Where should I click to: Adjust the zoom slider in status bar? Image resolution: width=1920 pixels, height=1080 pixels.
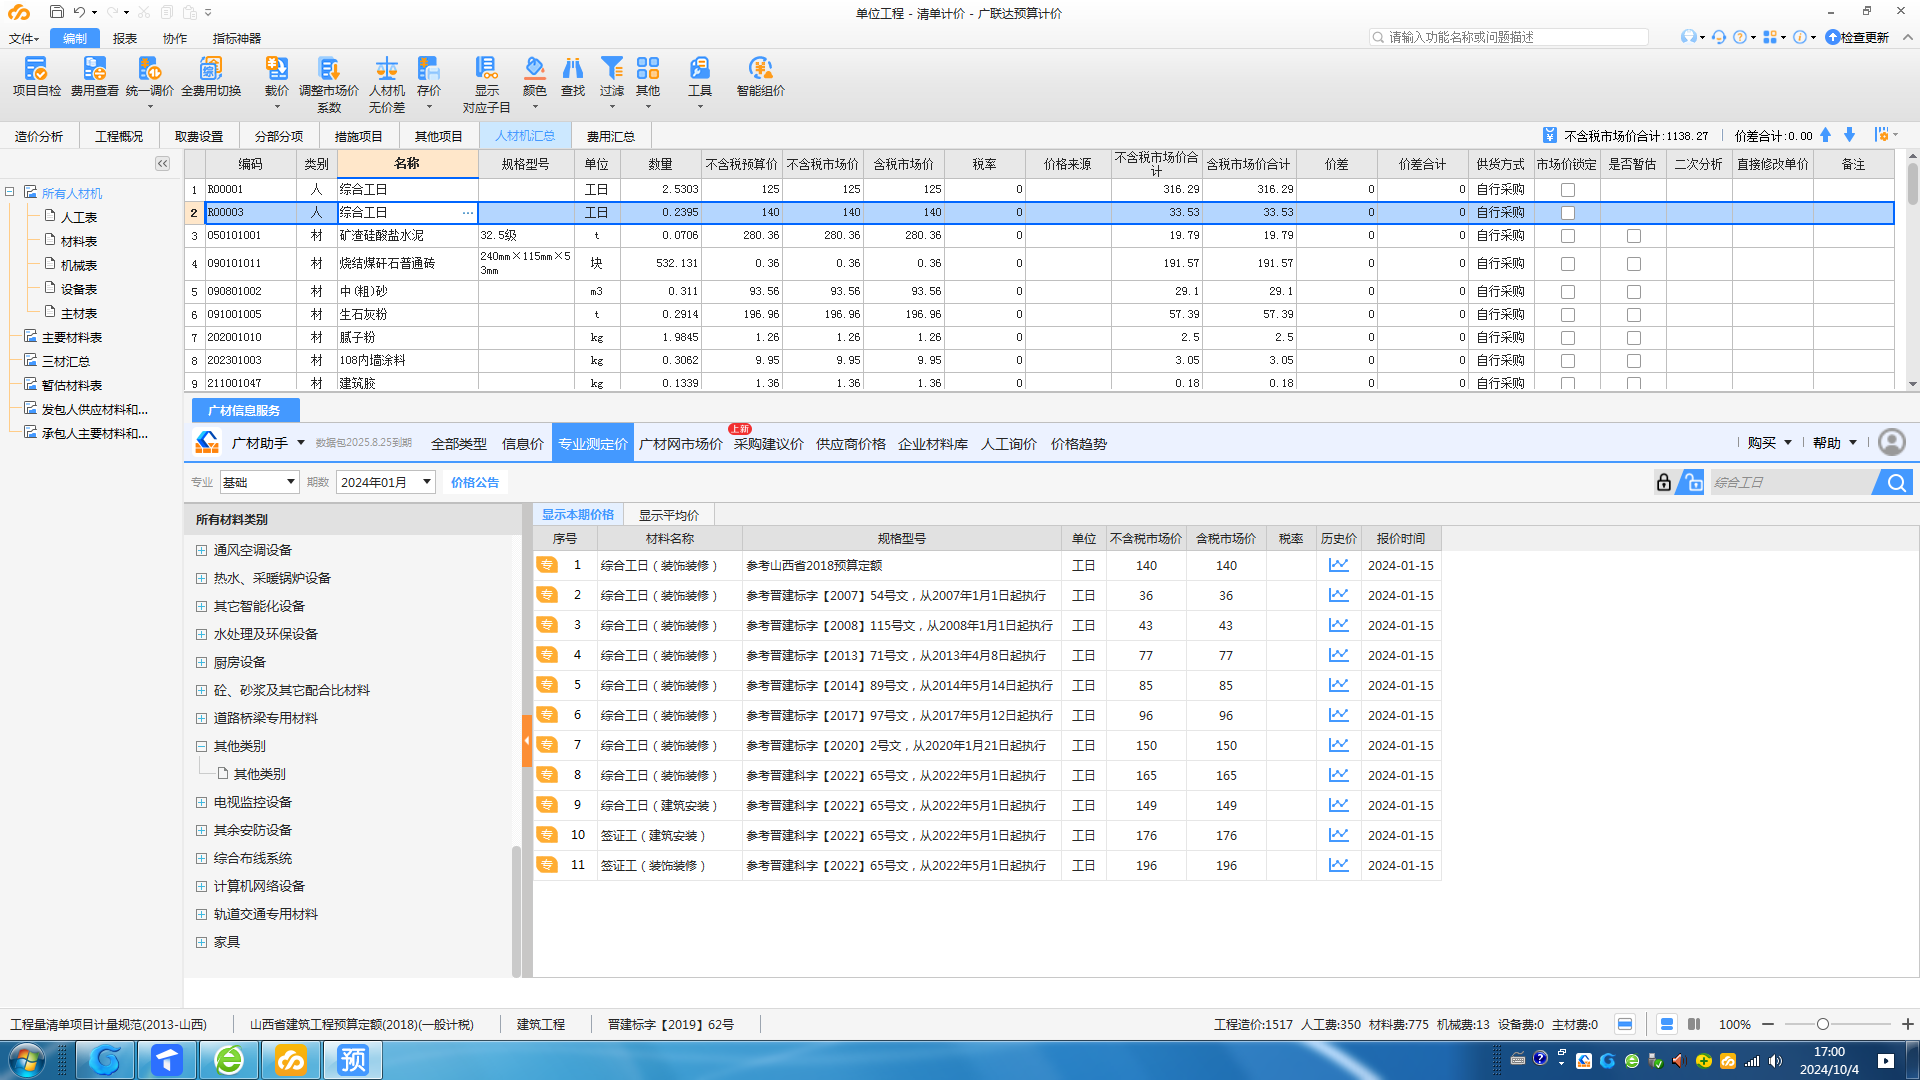pyautogui.click(x=1823, y=1024)
